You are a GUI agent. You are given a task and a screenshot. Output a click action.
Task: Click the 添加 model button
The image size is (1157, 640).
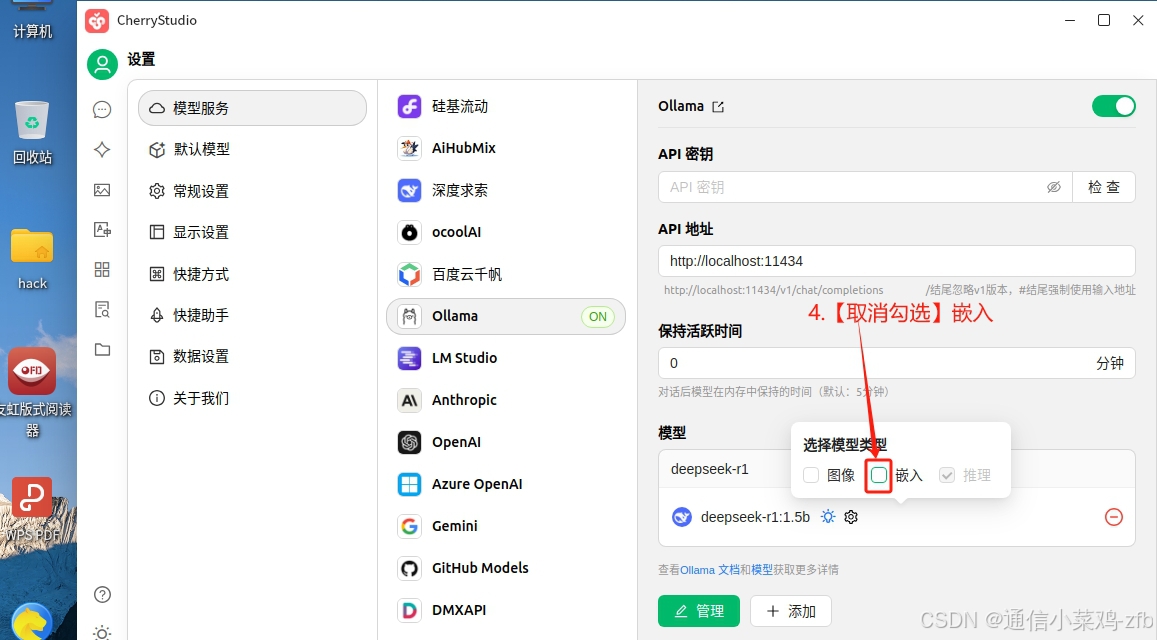point(791,611)
